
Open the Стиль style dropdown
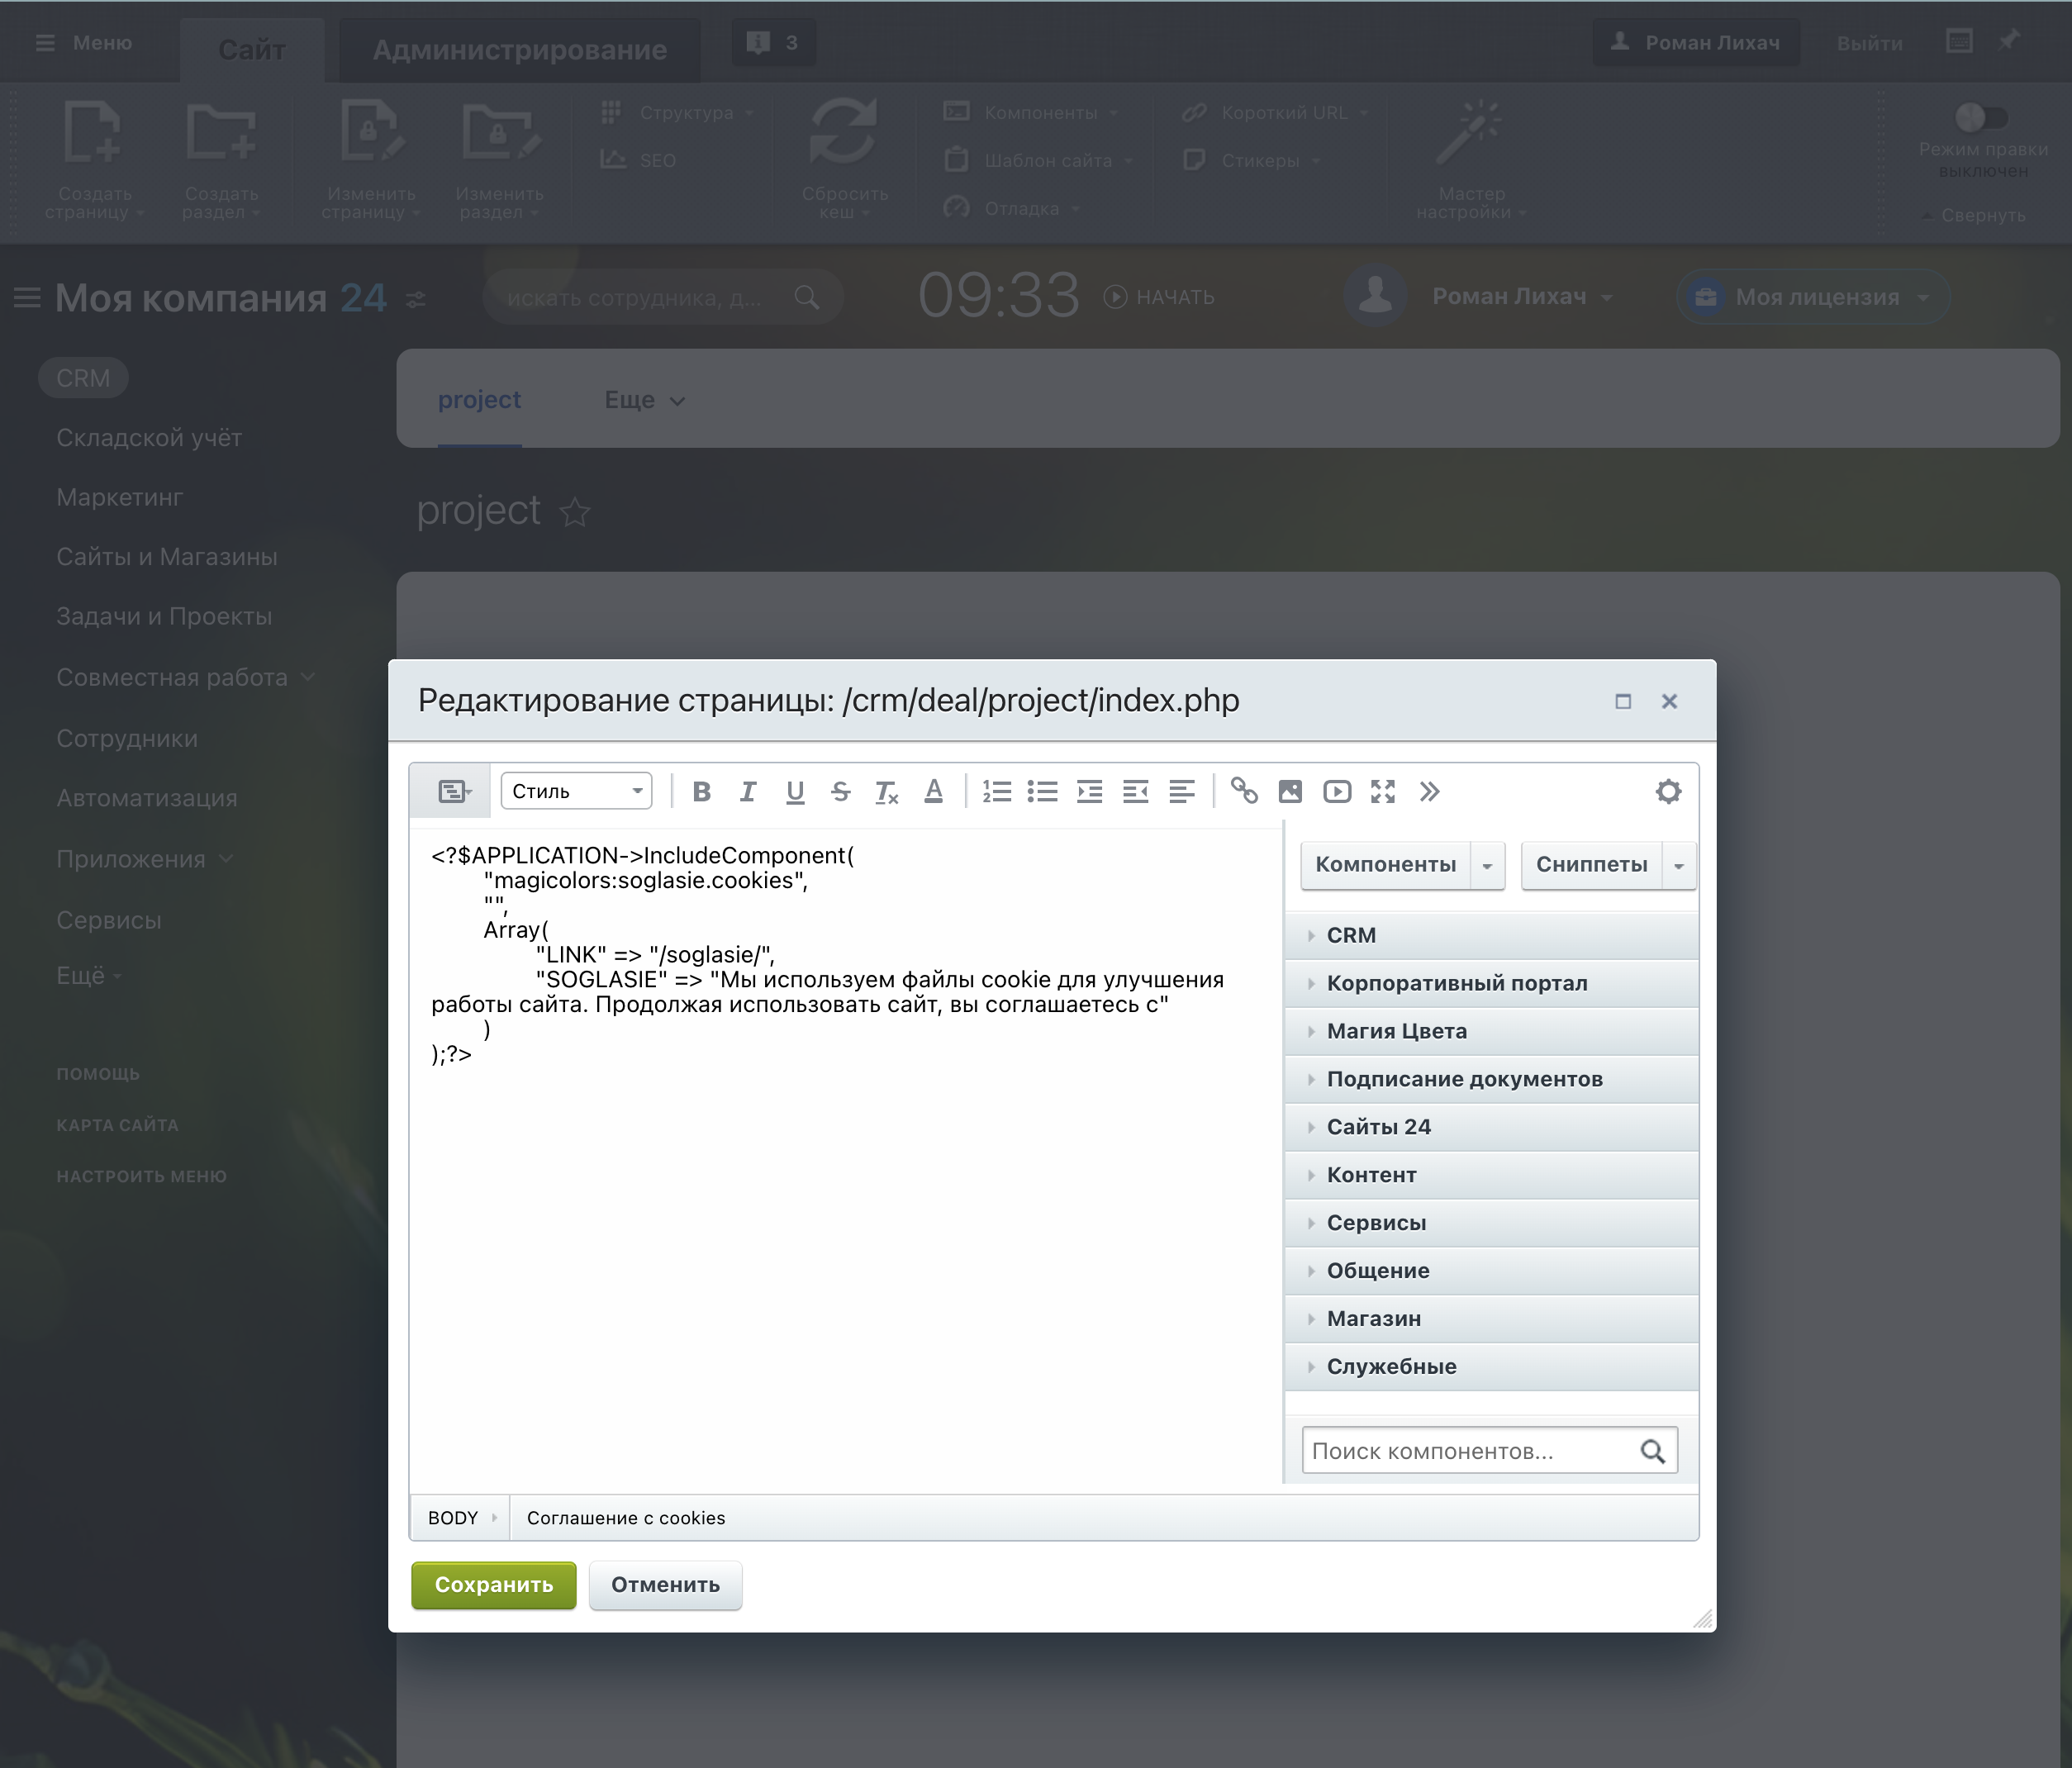[x=576, y=792]
